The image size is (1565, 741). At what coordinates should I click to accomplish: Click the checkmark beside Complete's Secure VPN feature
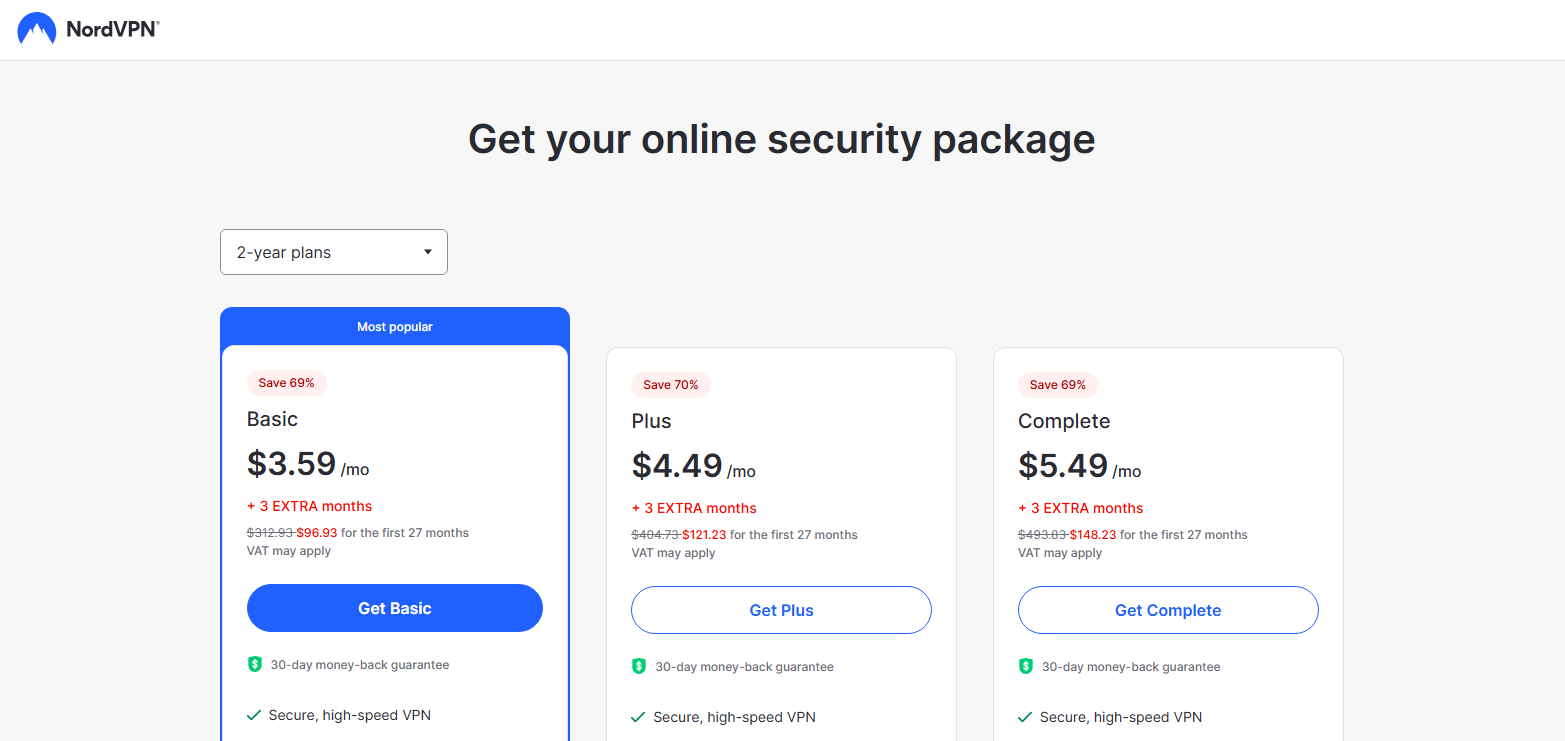(x=1025, y=717)
